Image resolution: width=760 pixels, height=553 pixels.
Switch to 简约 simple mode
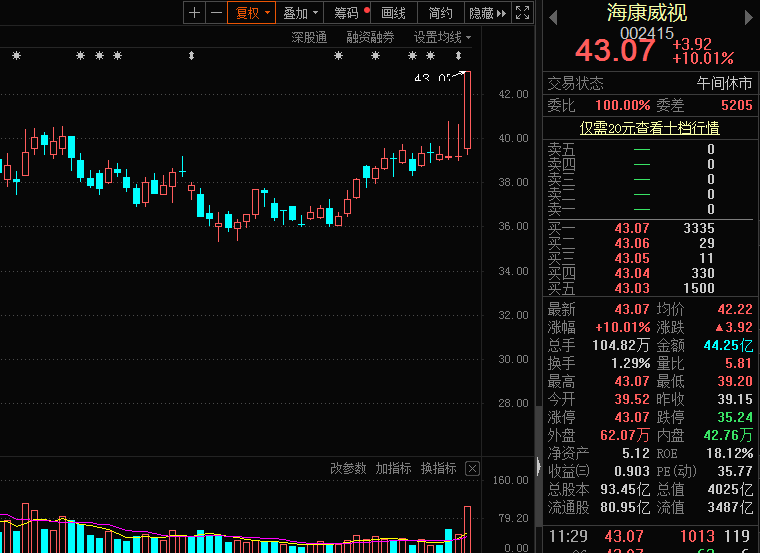441,13
